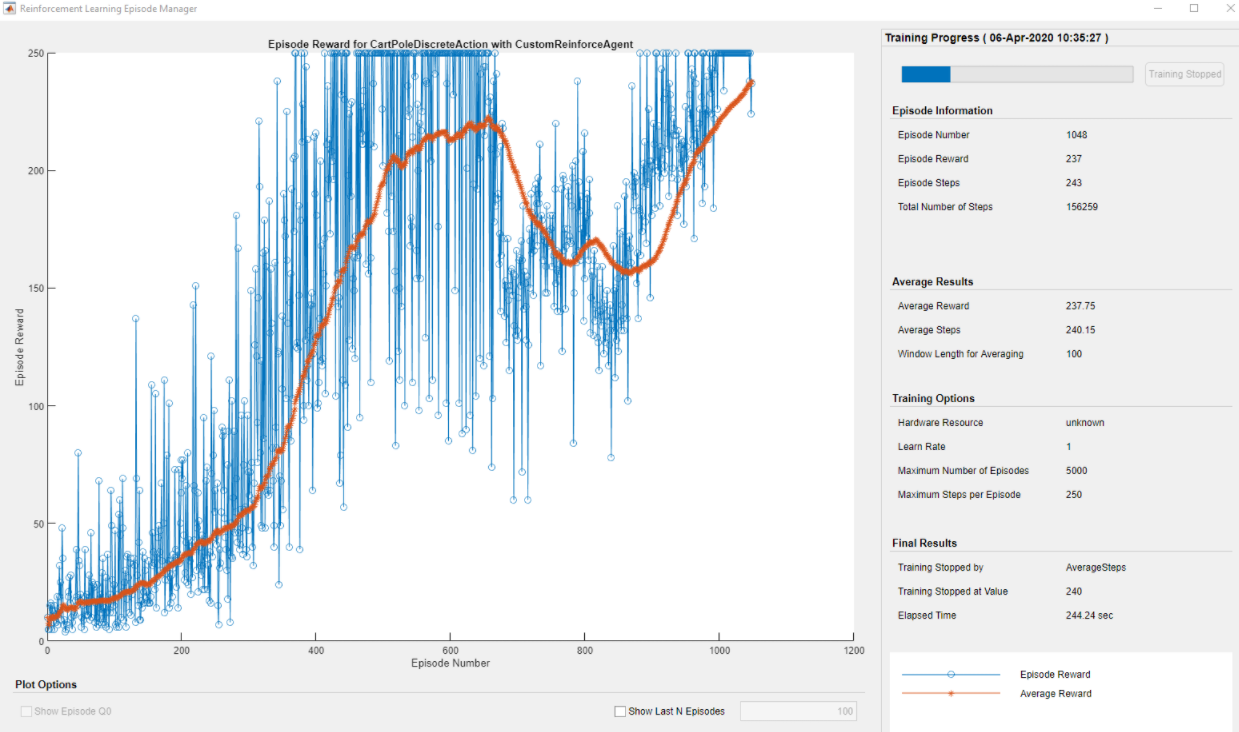The width and height of the screenshot is (1239, 732).
Task: Select the Final Results section heading
Action: coord(924,543)
